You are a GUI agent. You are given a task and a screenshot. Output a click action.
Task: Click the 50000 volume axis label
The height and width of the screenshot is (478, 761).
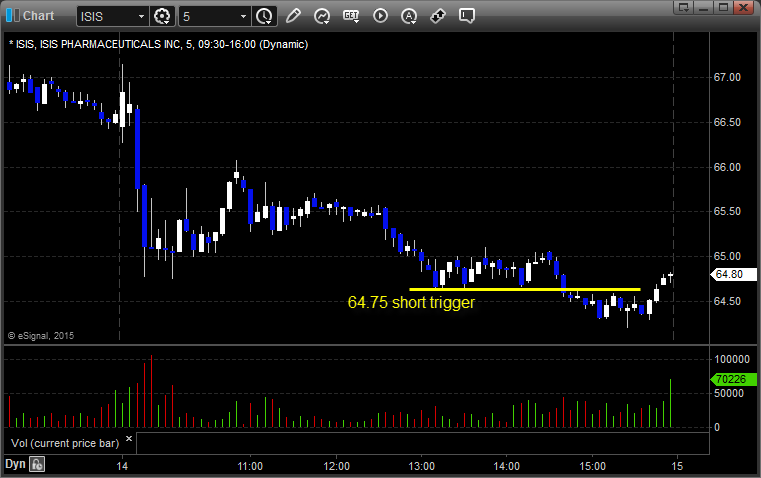point(729,394)
